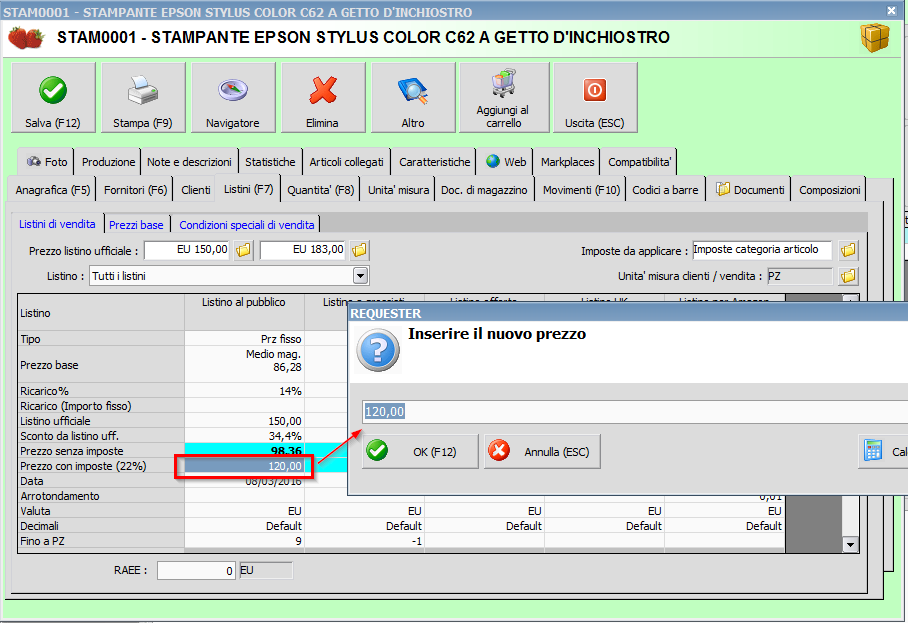Image resolution: width=908 pixels, height=623 pixels.
Task: Open the Articoli collegati tab
Action: click(x=346, y=162)
